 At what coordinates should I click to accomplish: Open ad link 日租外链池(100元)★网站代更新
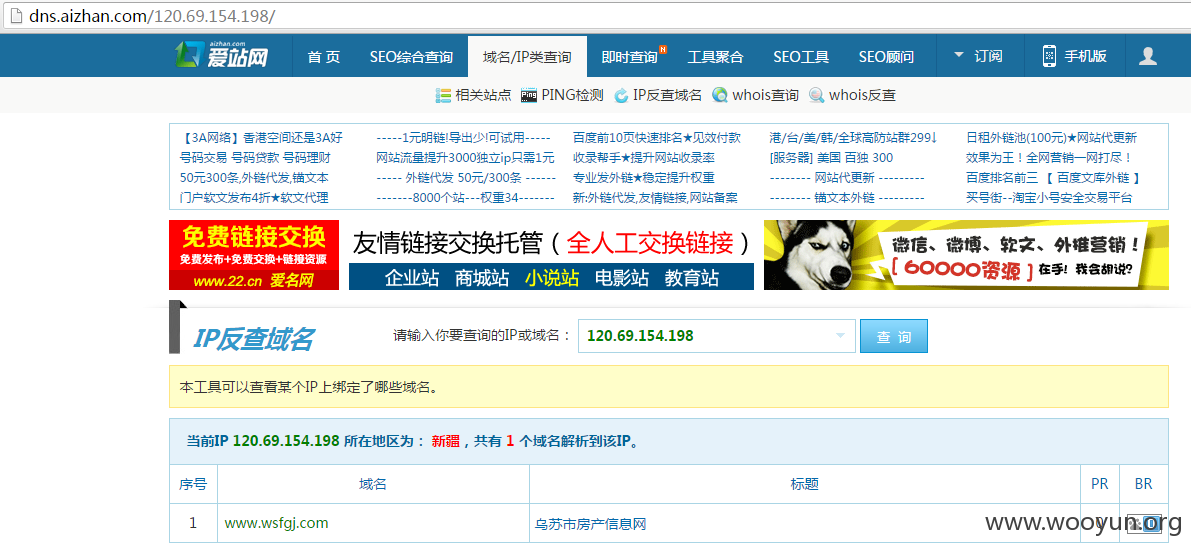click(1051, 138)
